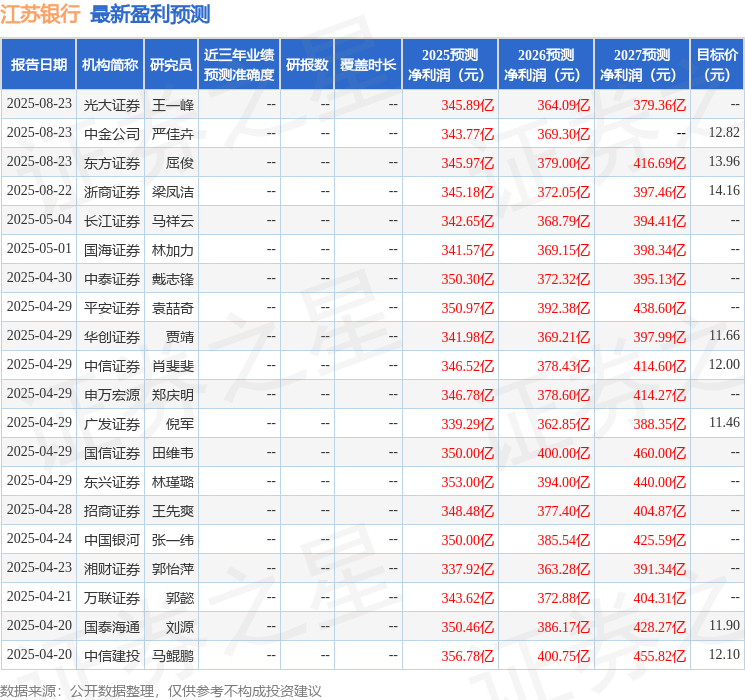Image resolution: width=745 pixels, height=700 pixels.
Task: Click institution name 招商证券
Action: [x=112, y=510]
